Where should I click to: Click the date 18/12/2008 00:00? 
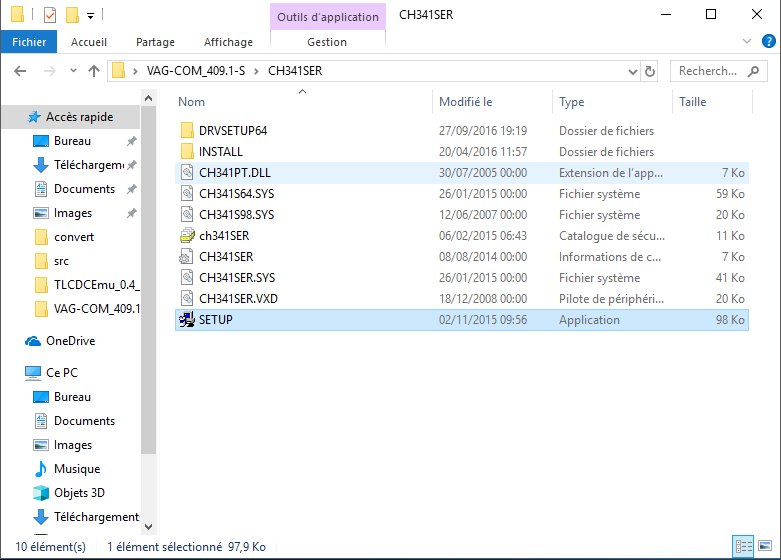point(483,298)
